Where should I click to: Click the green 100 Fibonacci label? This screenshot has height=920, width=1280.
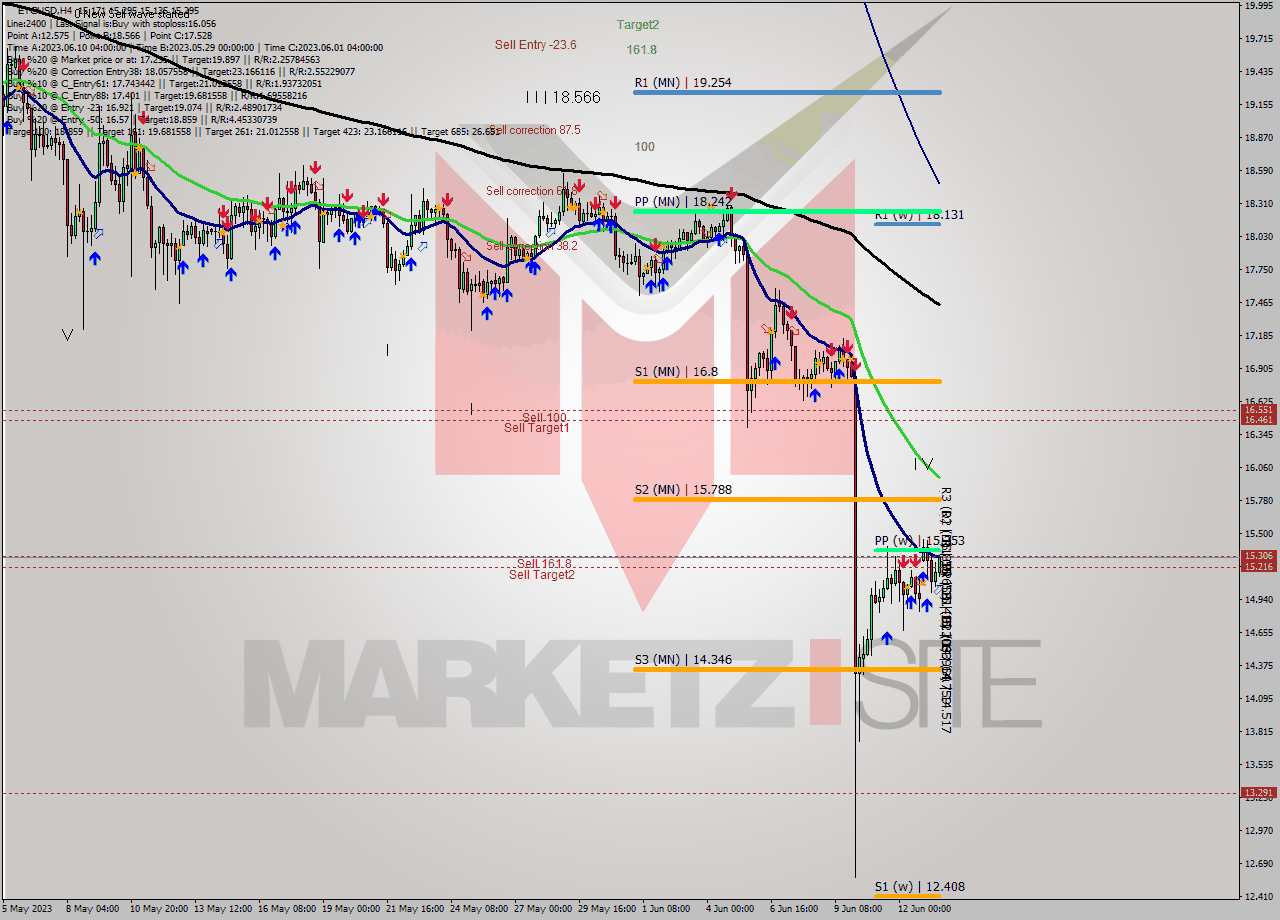(x=644, y=147)
